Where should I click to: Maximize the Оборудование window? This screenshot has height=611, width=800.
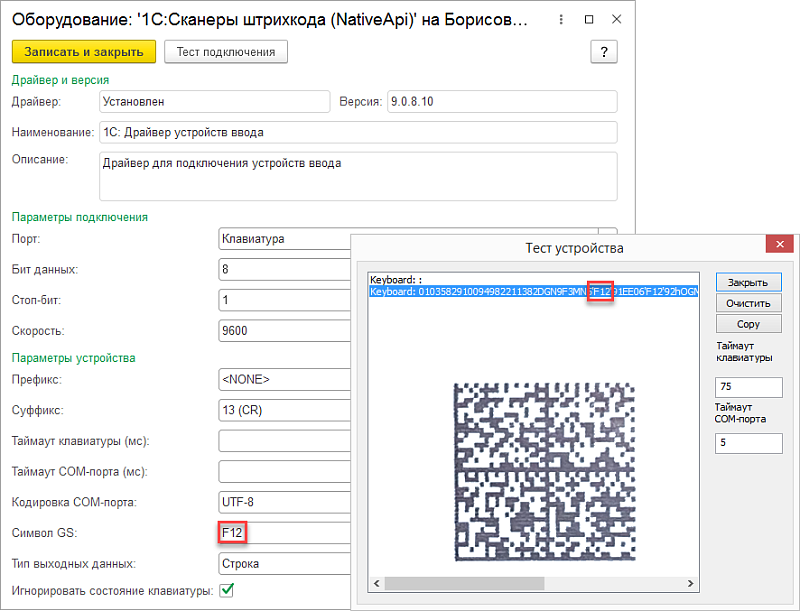coord(589,19)
